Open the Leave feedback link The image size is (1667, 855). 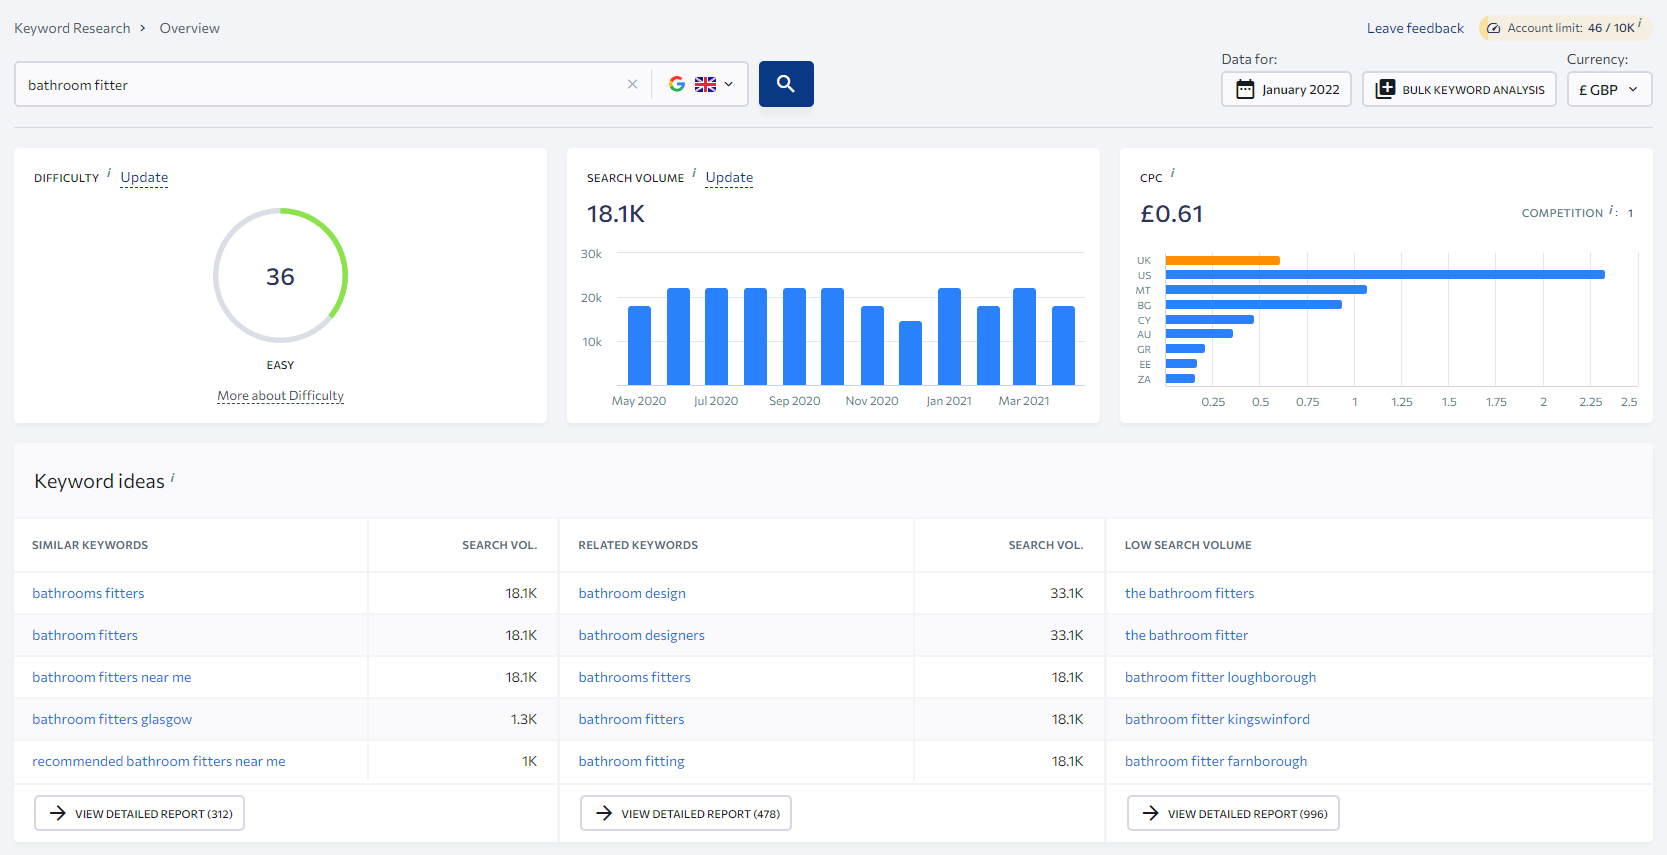[1414, 28]
